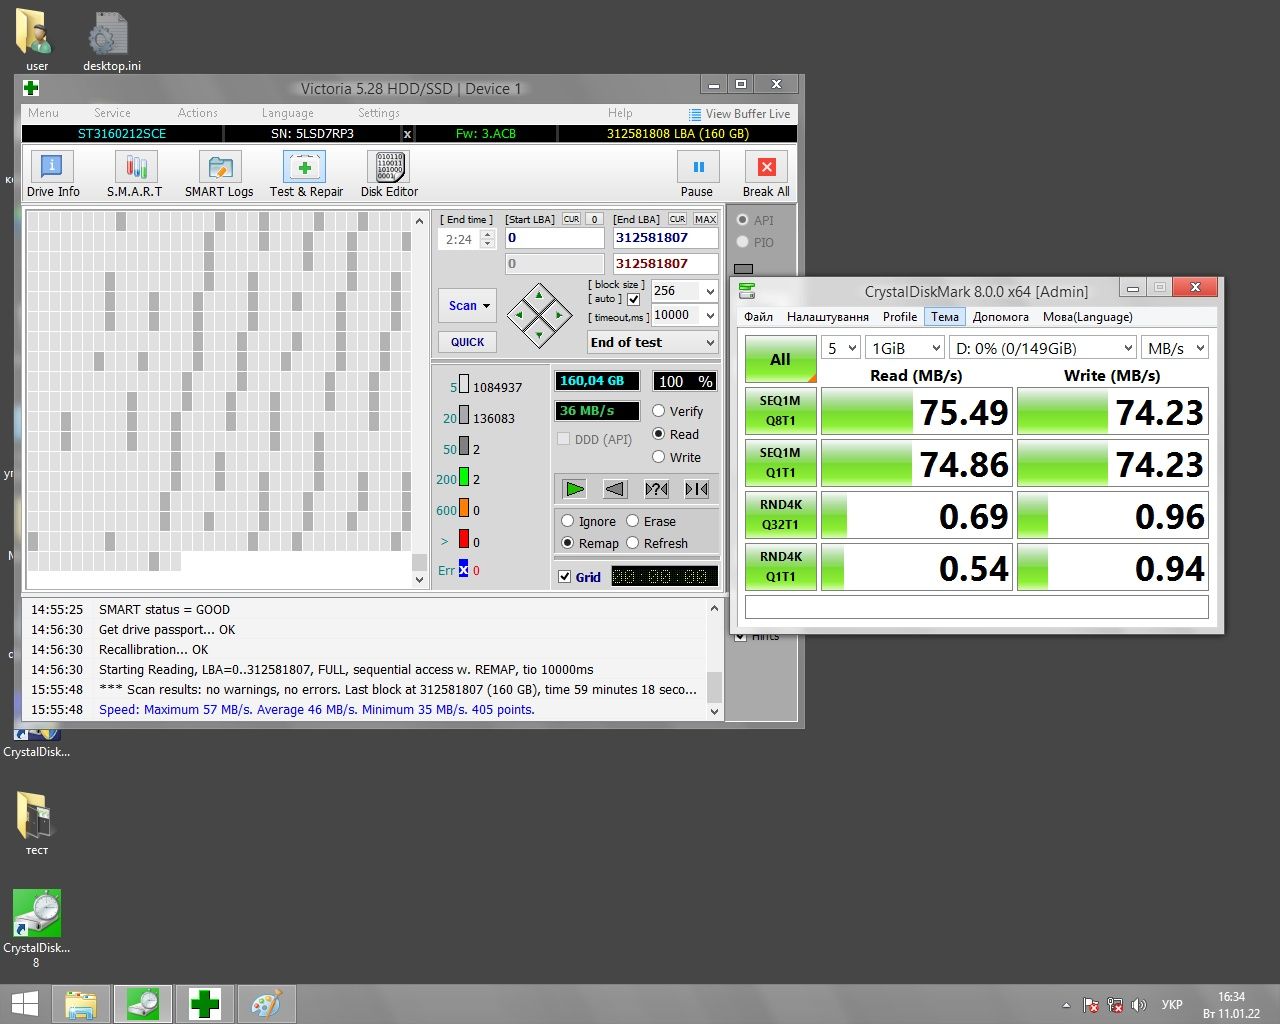Click the Victoria green cross title icon

pyautogui.click(x=31, y=88)
